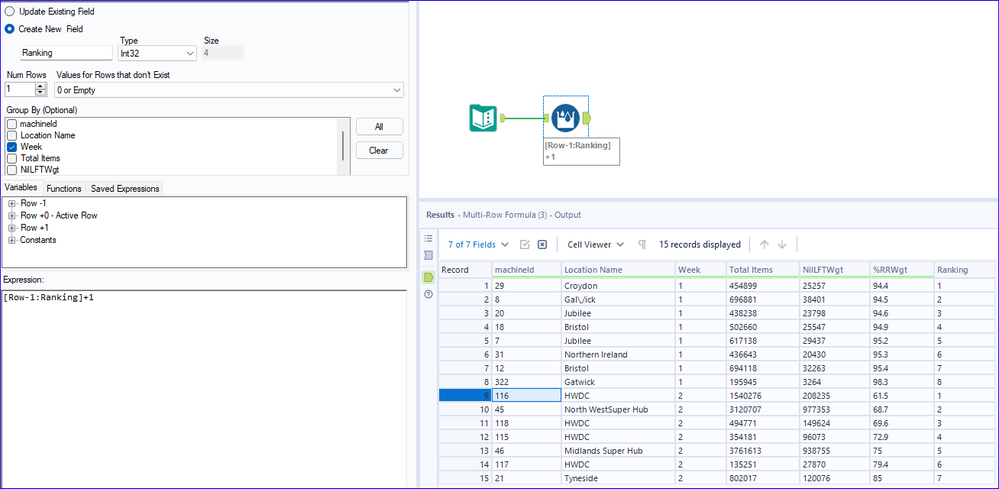
Task: Click the machineId column header
Action: [x=526, y=270]
